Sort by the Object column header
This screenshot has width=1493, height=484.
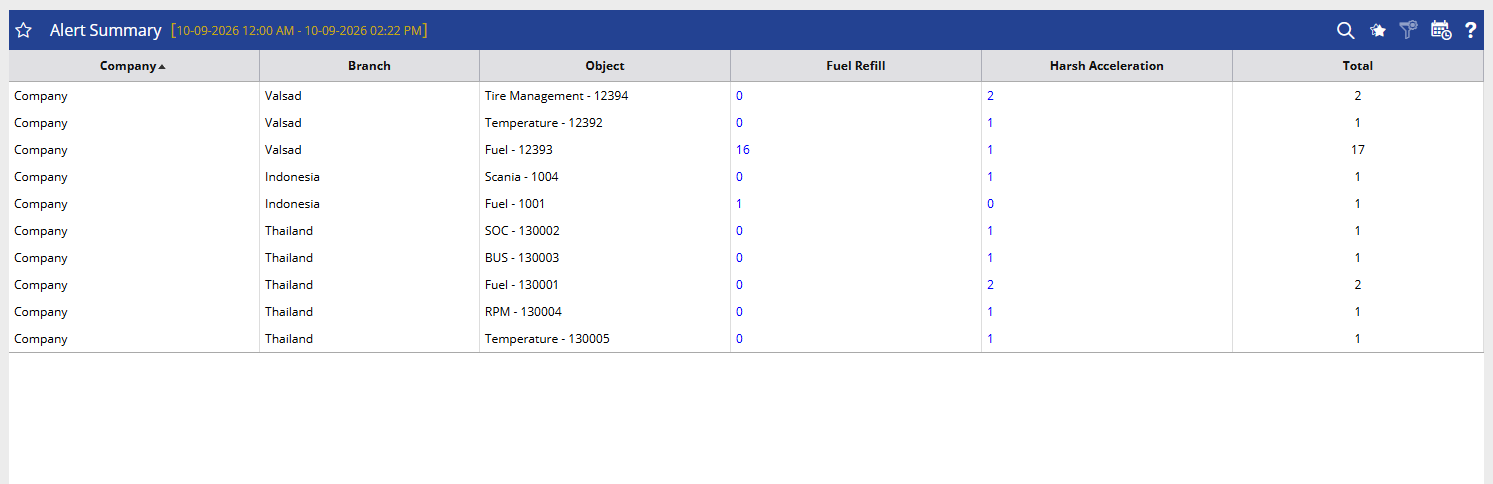[x=605, y=66]
